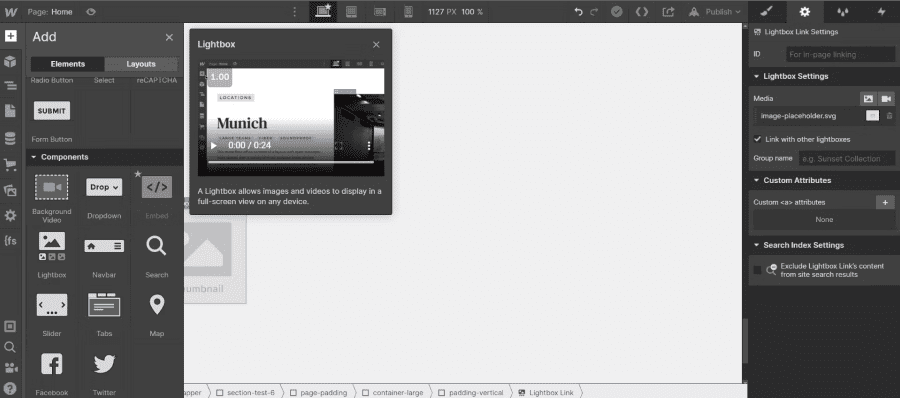Image resolution: width=900 pixels, height=398 pixels.
Task: Toggle page preview eye icon
Action: [x=91, y=11]
